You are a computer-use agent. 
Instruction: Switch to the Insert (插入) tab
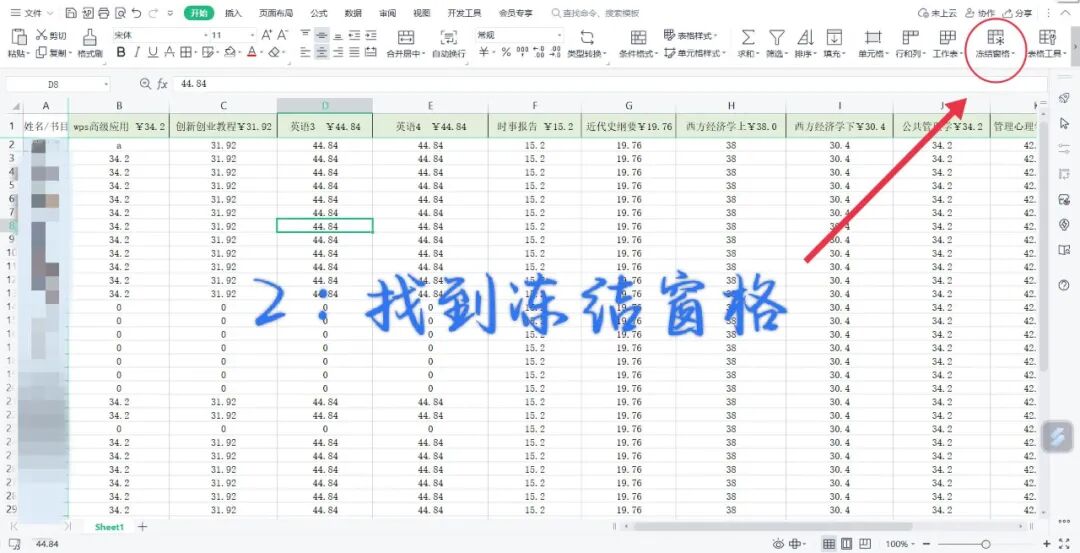[234, 13]
